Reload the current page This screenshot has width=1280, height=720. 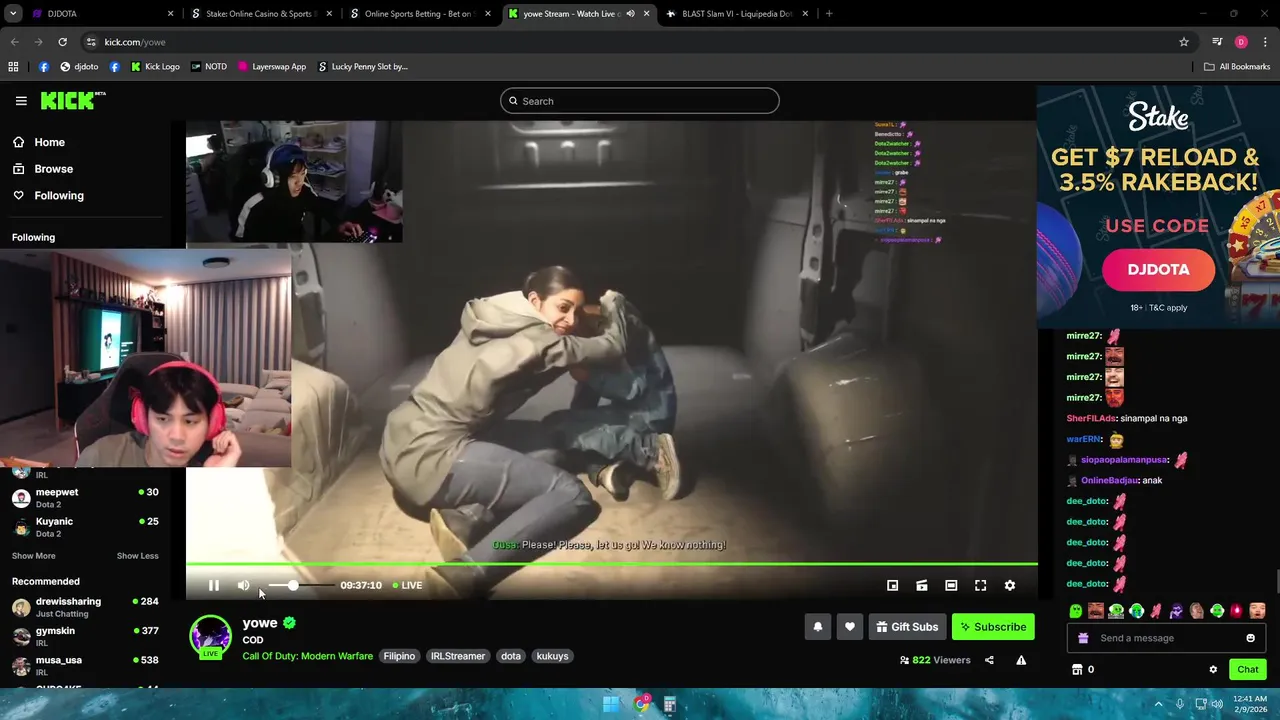[62, 42]
